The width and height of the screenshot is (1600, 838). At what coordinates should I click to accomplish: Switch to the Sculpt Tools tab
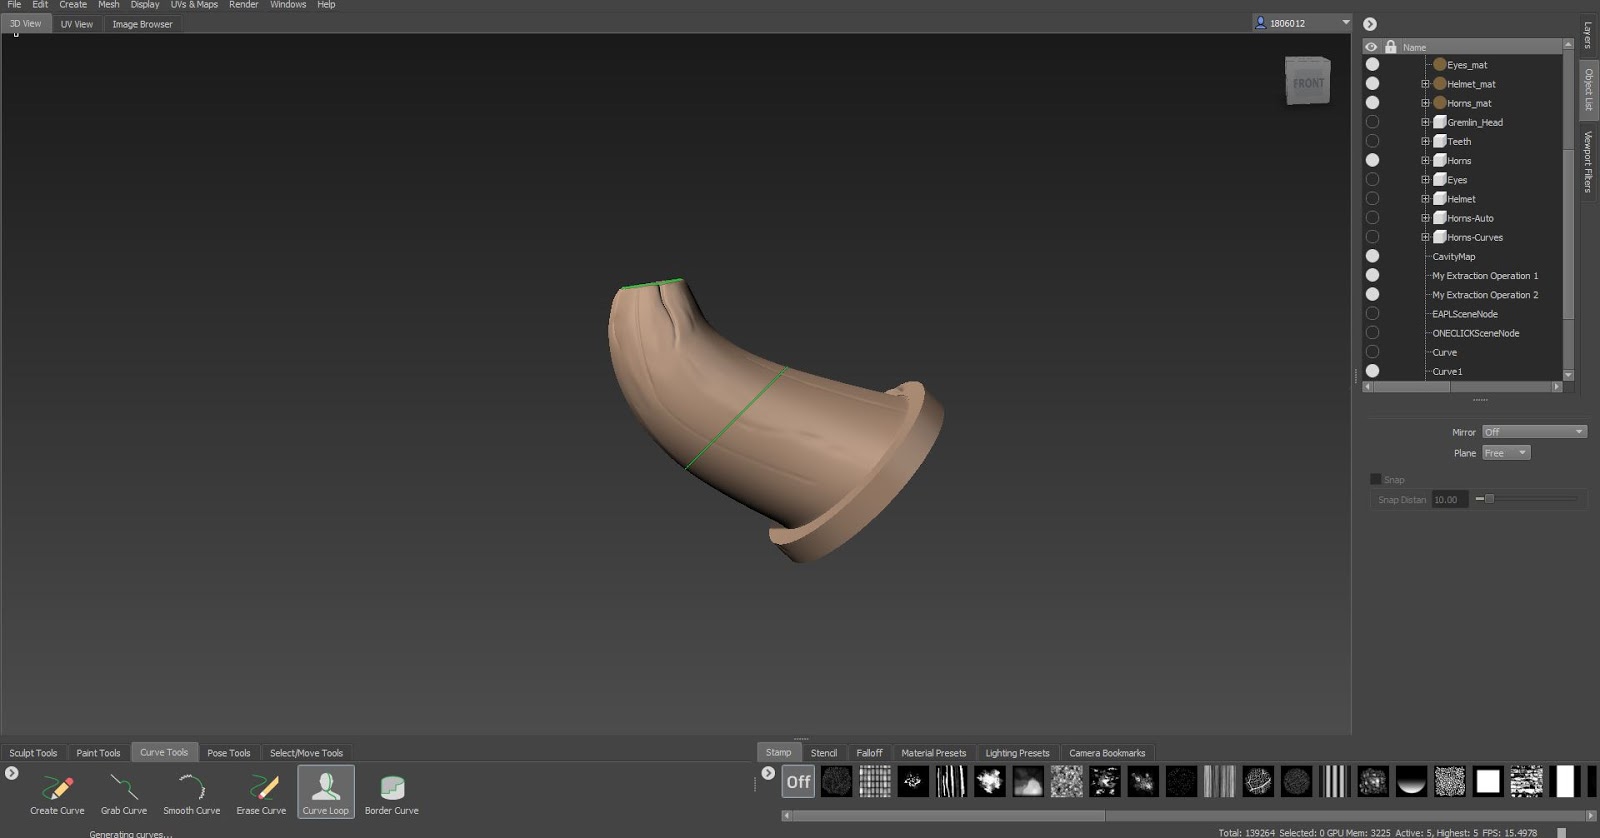click(33, 753)
